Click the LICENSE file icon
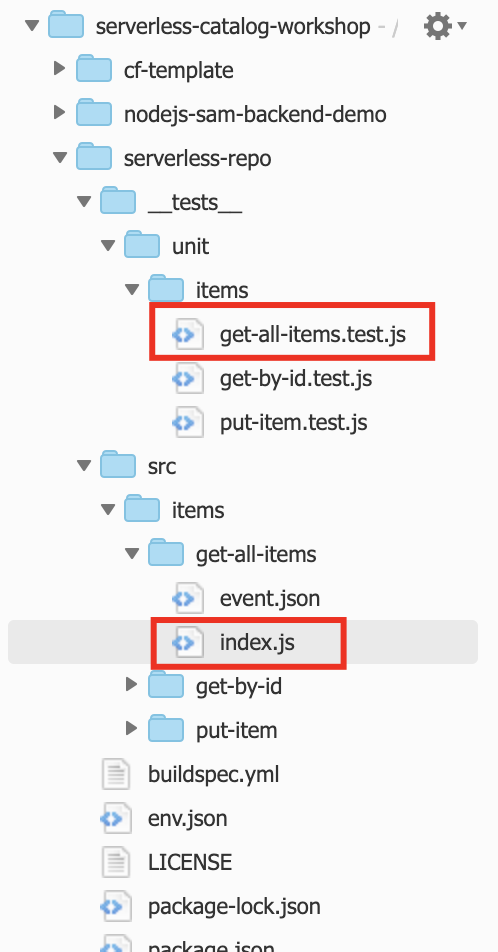 [116, 862]
